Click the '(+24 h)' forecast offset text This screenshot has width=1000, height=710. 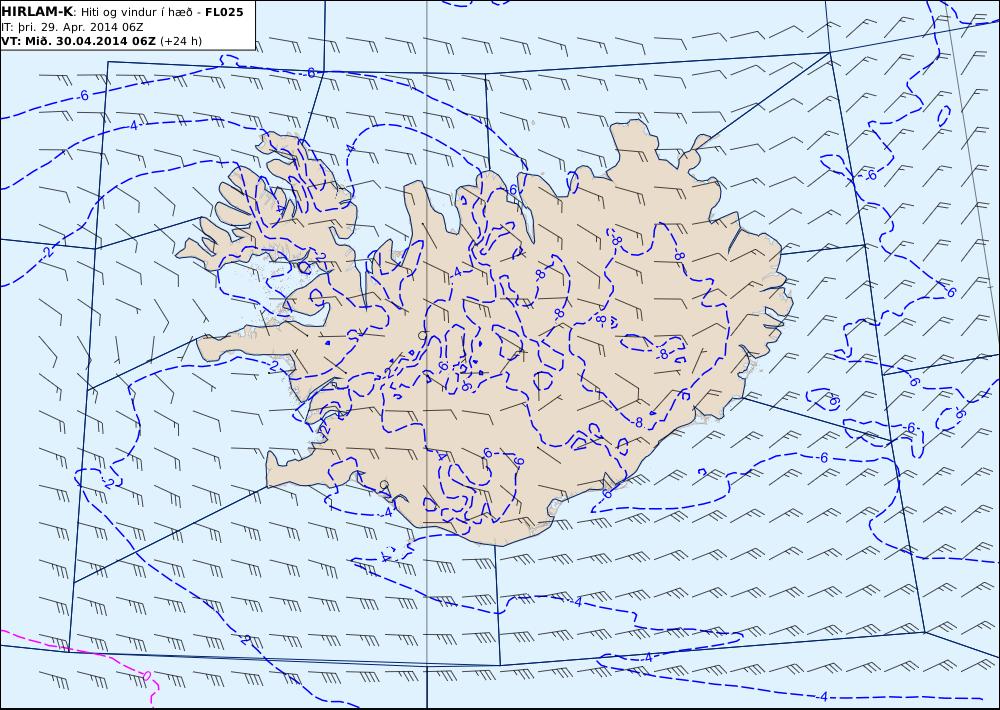coord(180,41)
